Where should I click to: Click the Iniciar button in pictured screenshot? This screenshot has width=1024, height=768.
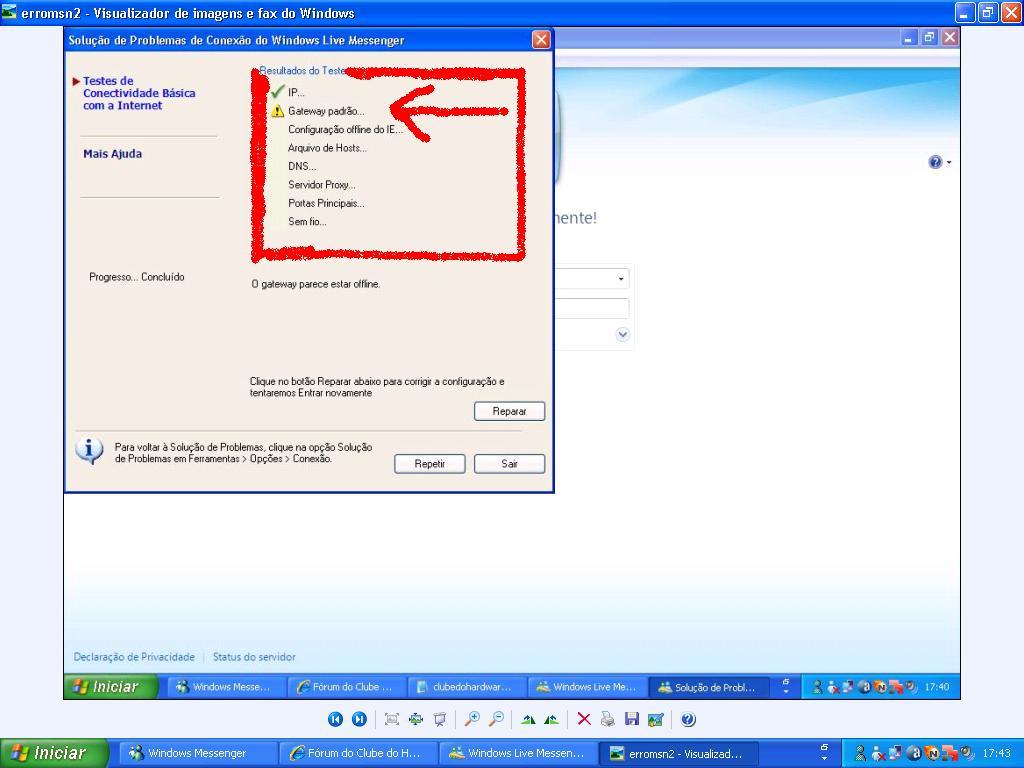click(110, 686)
